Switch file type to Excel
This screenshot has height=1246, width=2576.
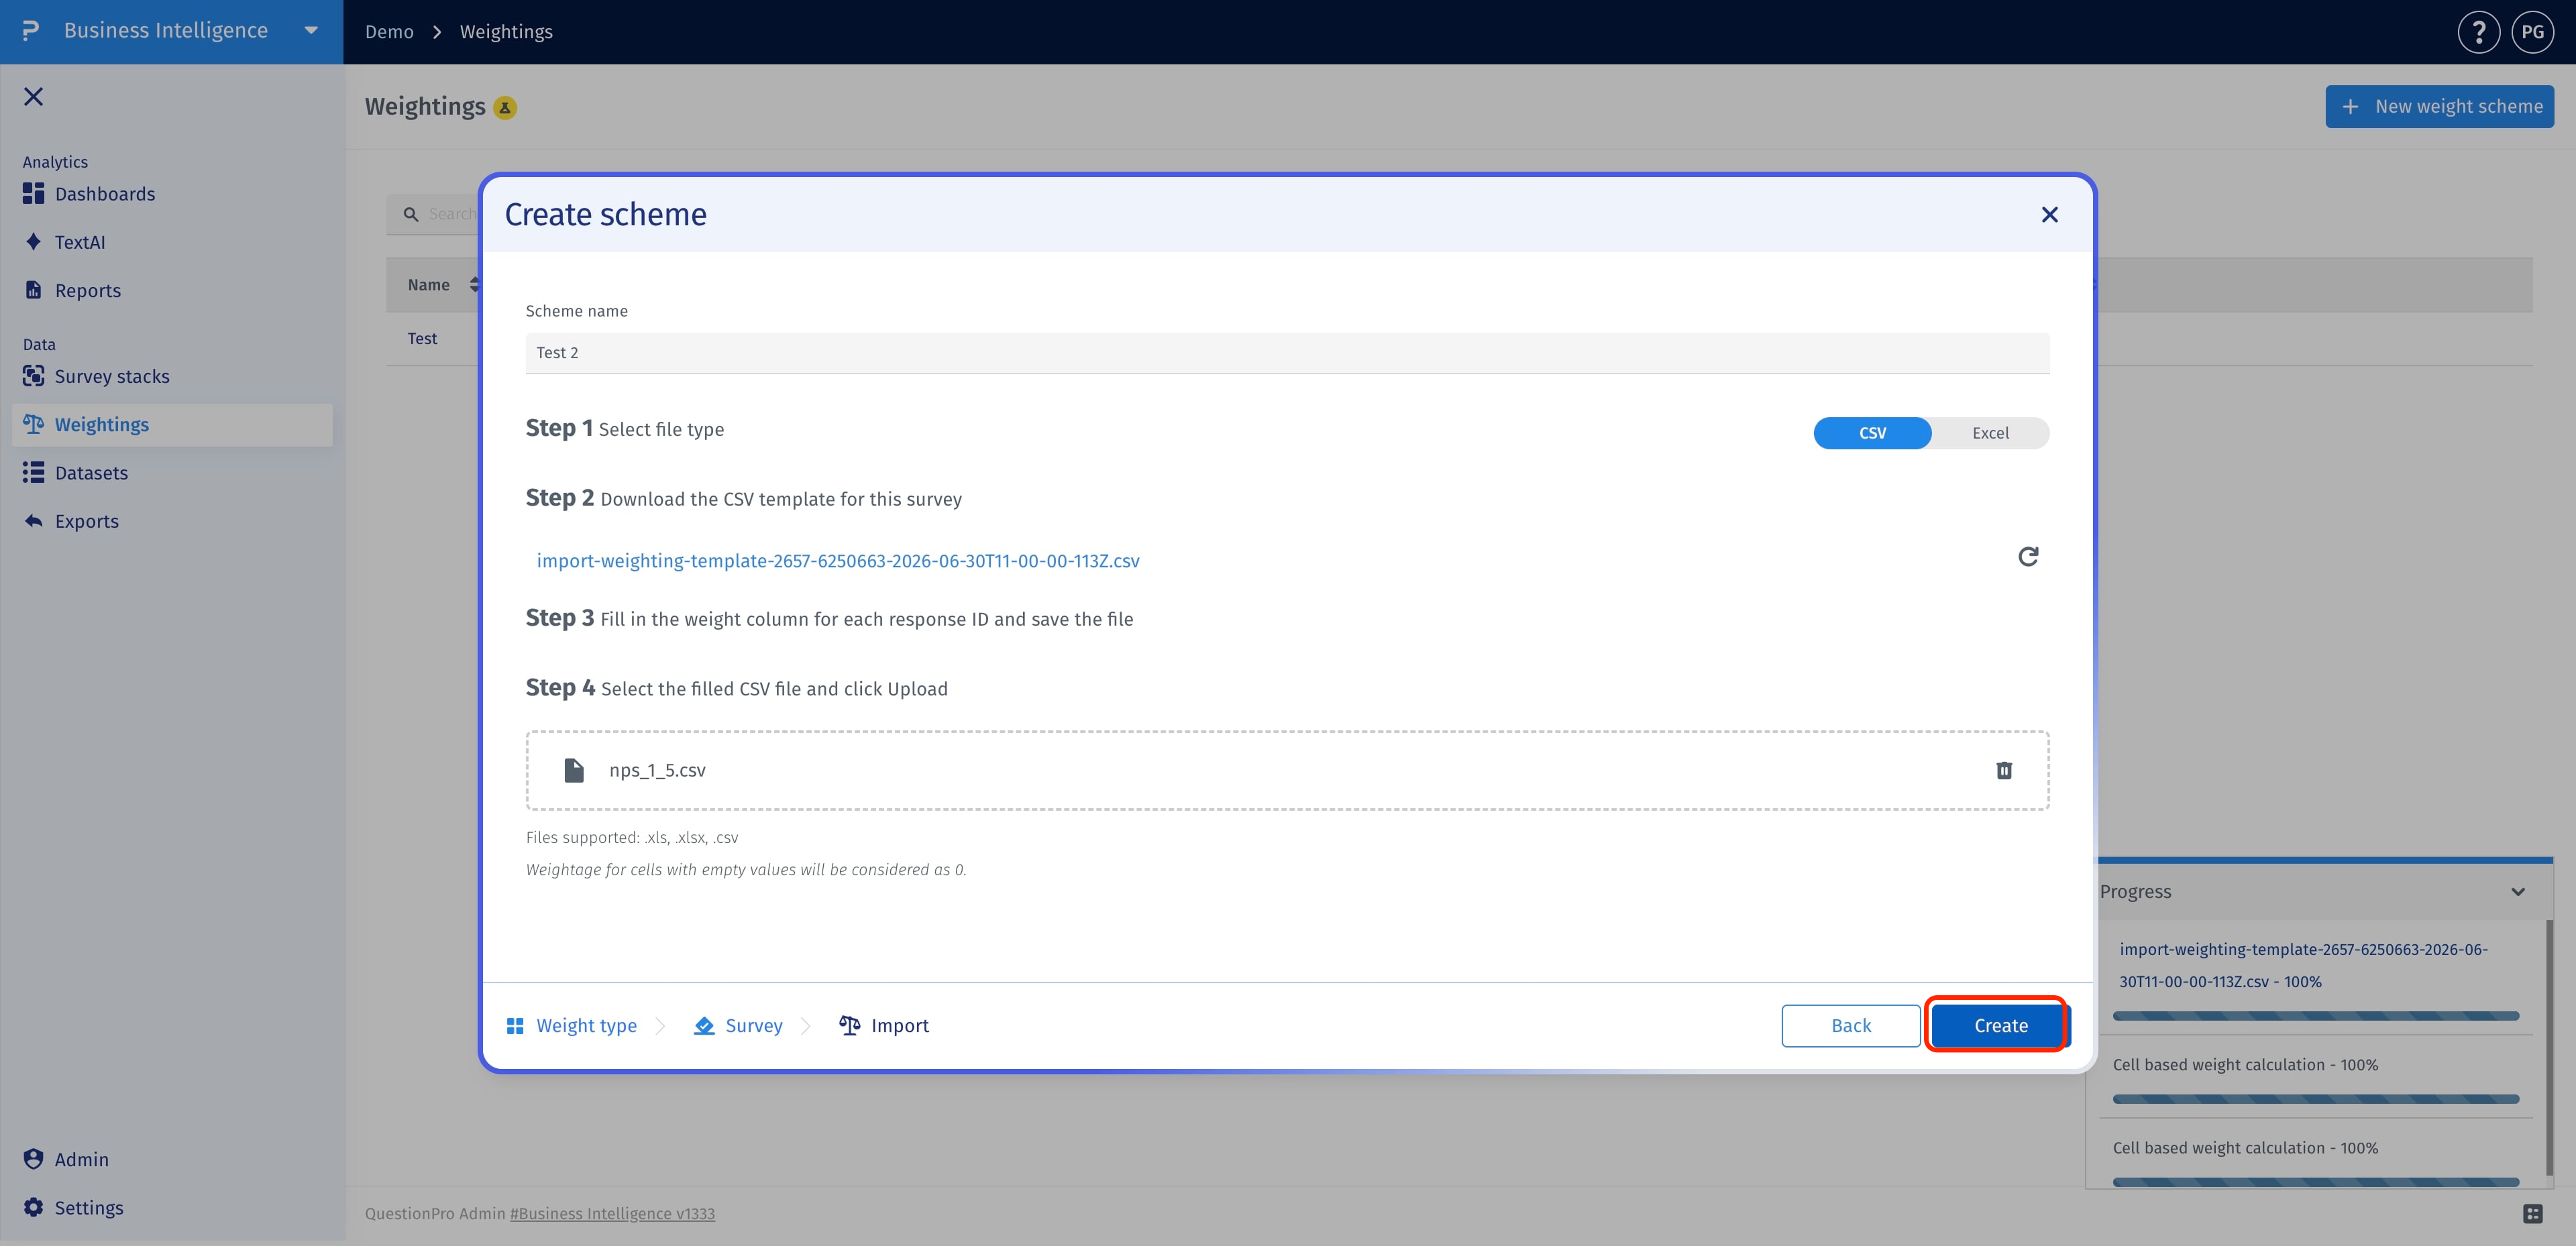[1990, 433]
